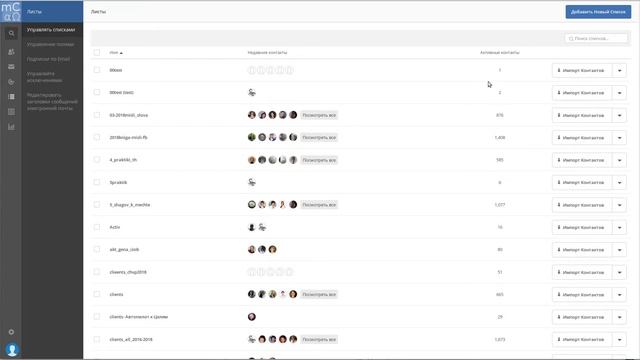Screen dimensions: 640x360
Task: Click Посмотреть все in the 9_shagov_k_mechte row
Action: click(x=319, y=205)
